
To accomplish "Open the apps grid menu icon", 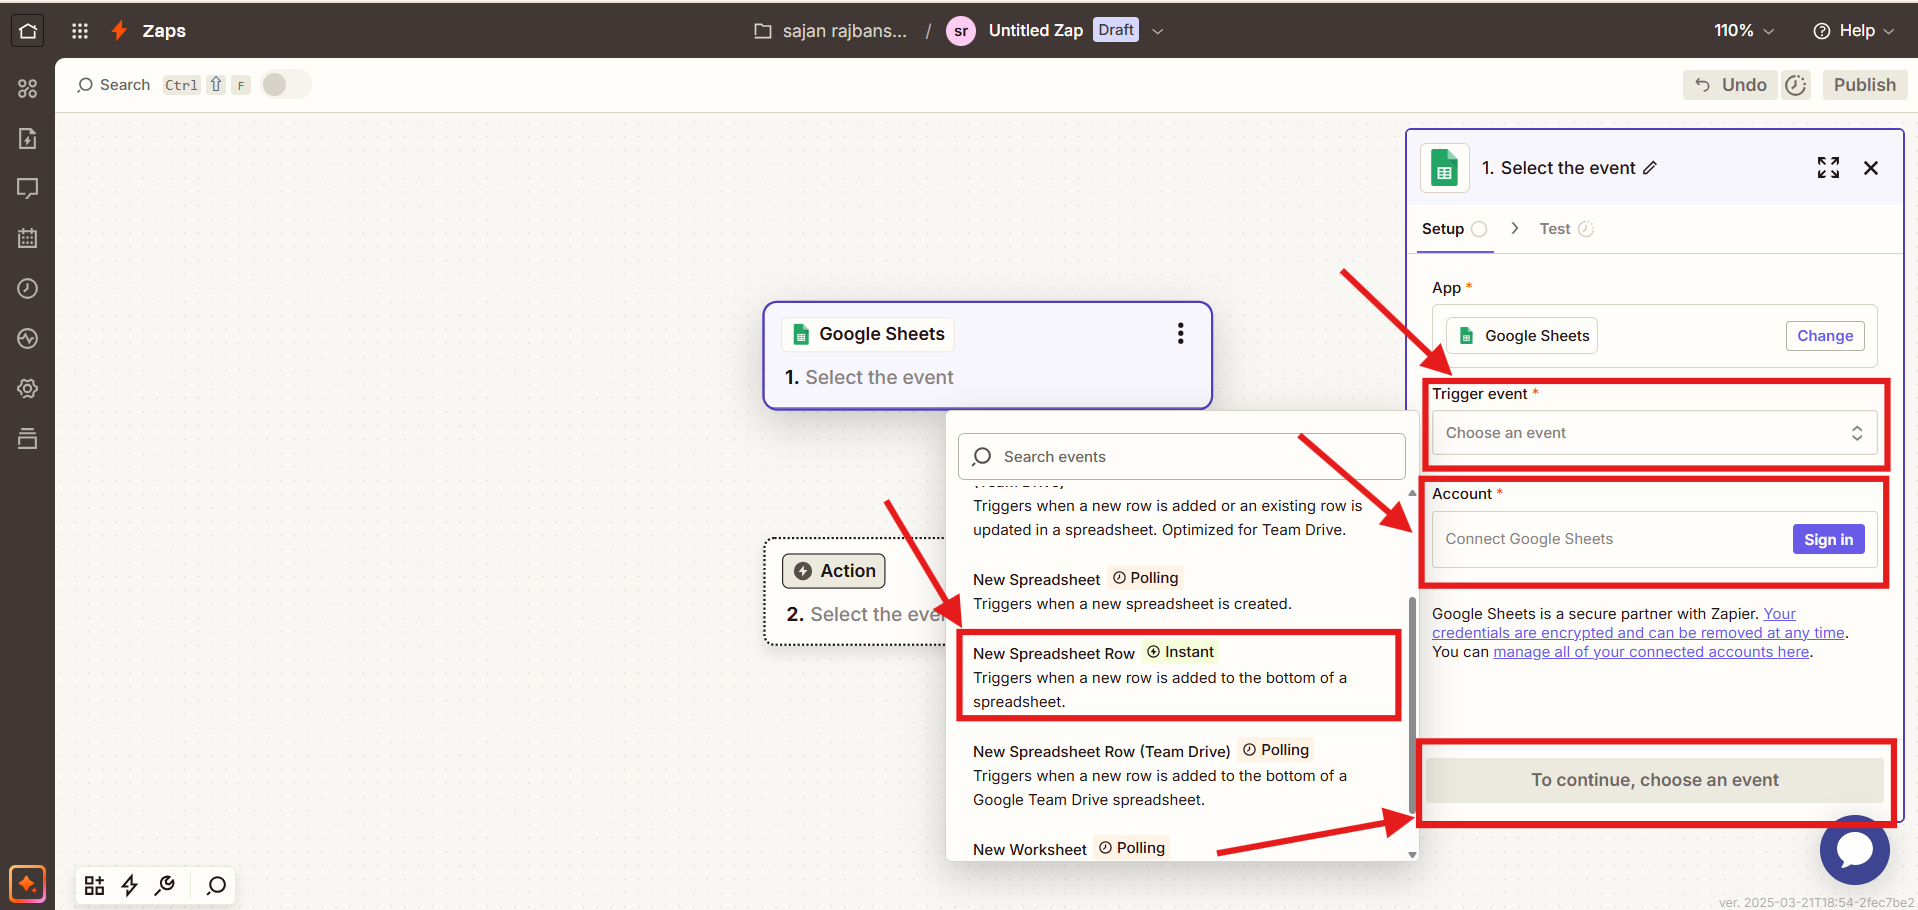I will 80,31.
